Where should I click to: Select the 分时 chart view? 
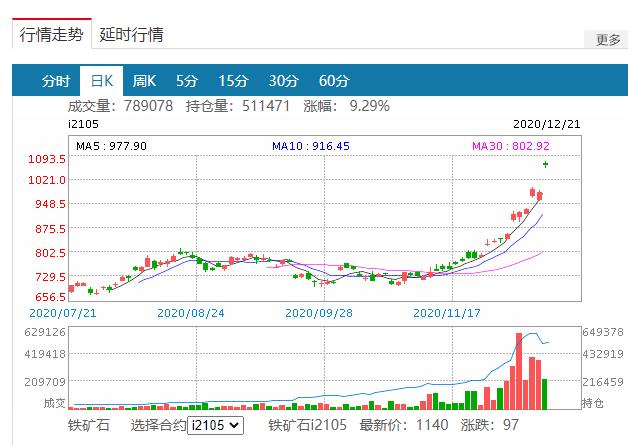click(56, 81)
